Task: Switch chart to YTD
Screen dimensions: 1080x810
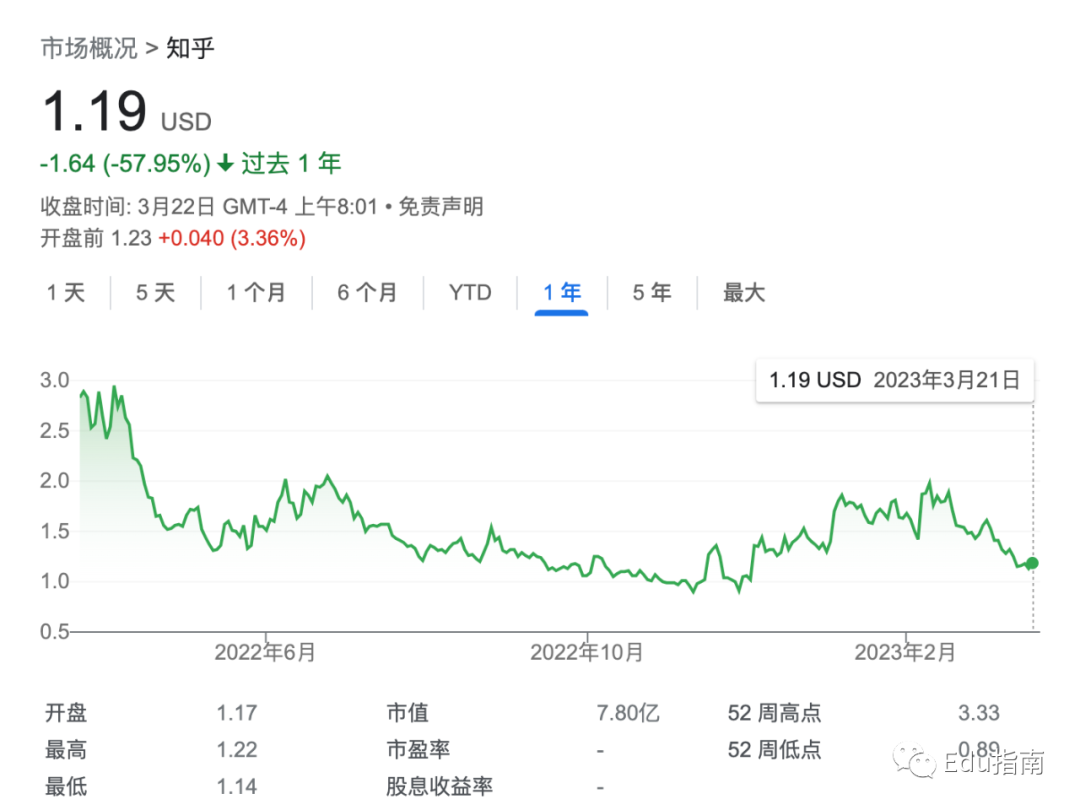Action: click(x=470, y=293)
